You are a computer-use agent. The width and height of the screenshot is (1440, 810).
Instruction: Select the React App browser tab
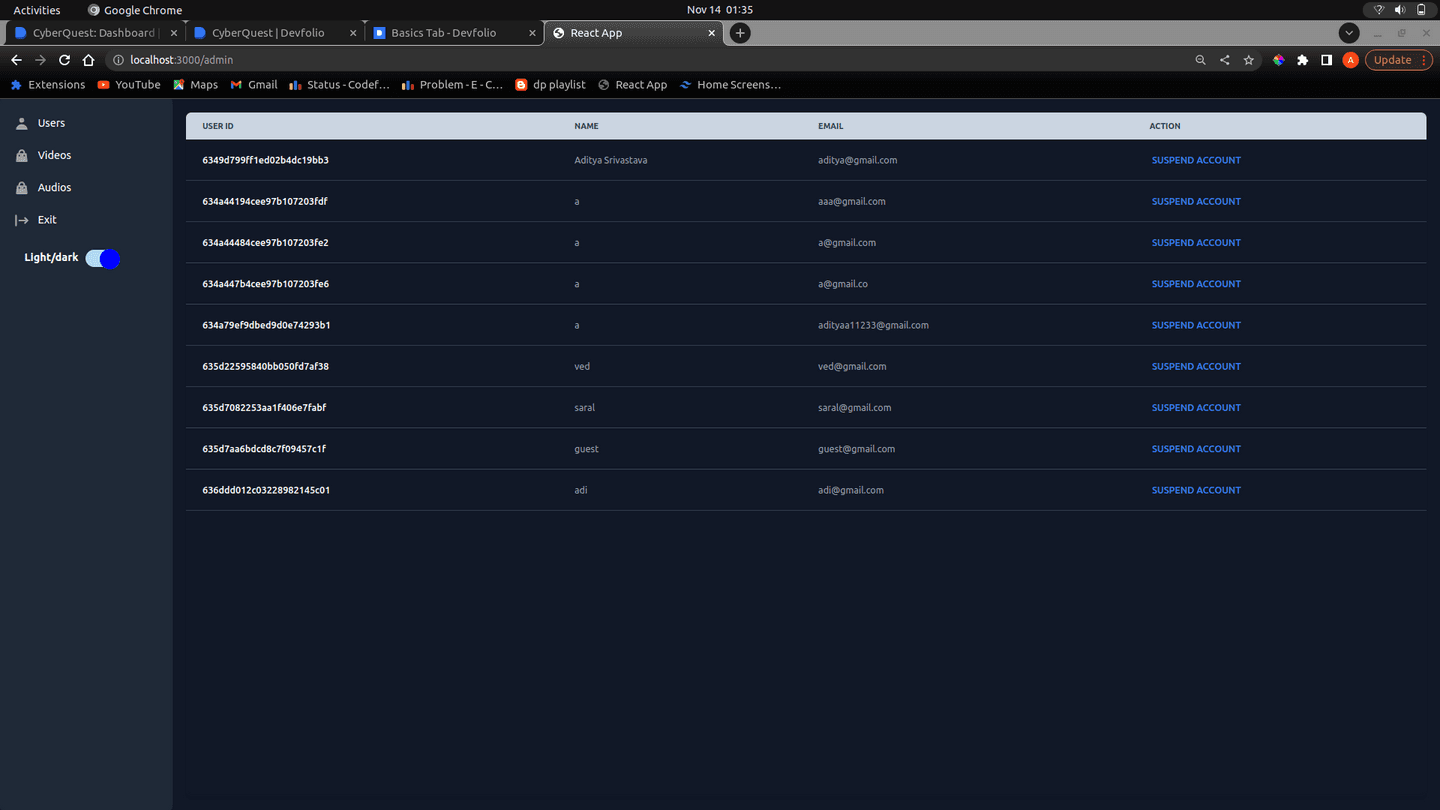click(634, 33)
